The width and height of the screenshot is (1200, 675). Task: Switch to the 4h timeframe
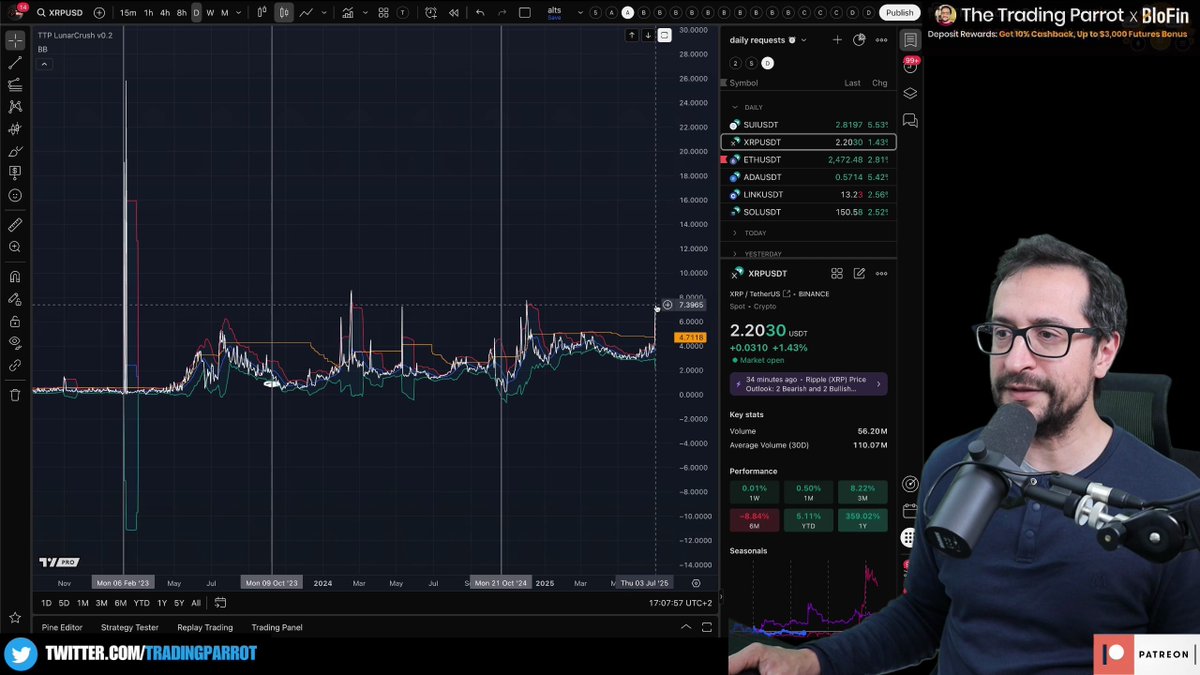tap(165, 13)
